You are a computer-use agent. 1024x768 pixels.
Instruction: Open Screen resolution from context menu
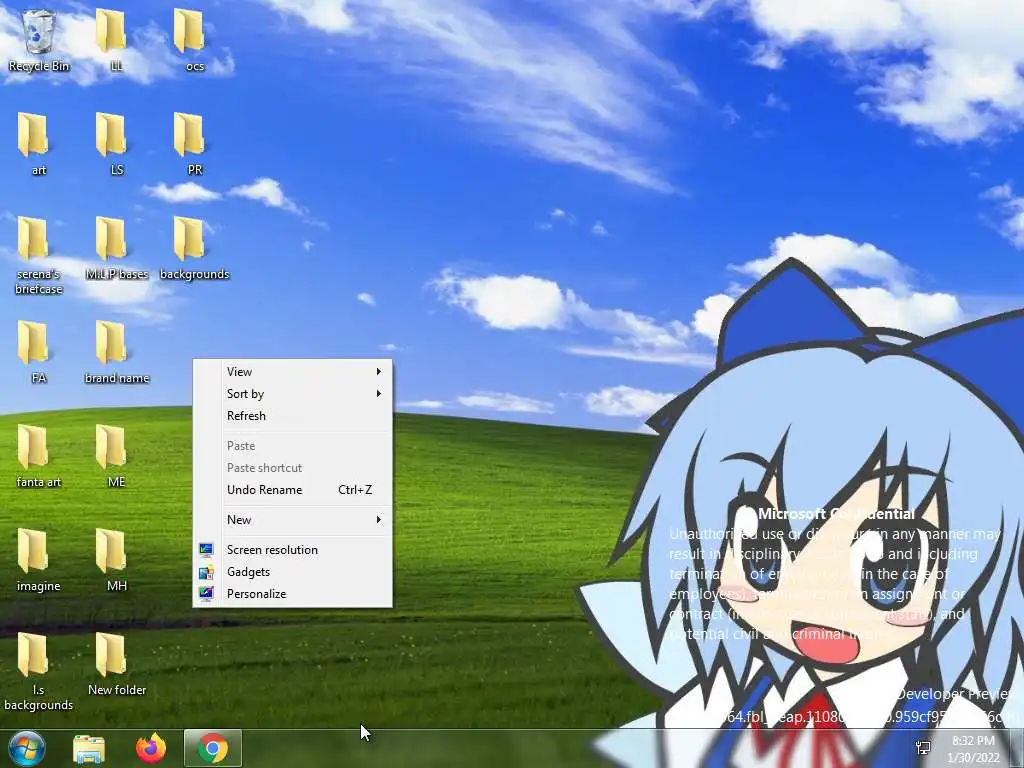click(293, 550)
